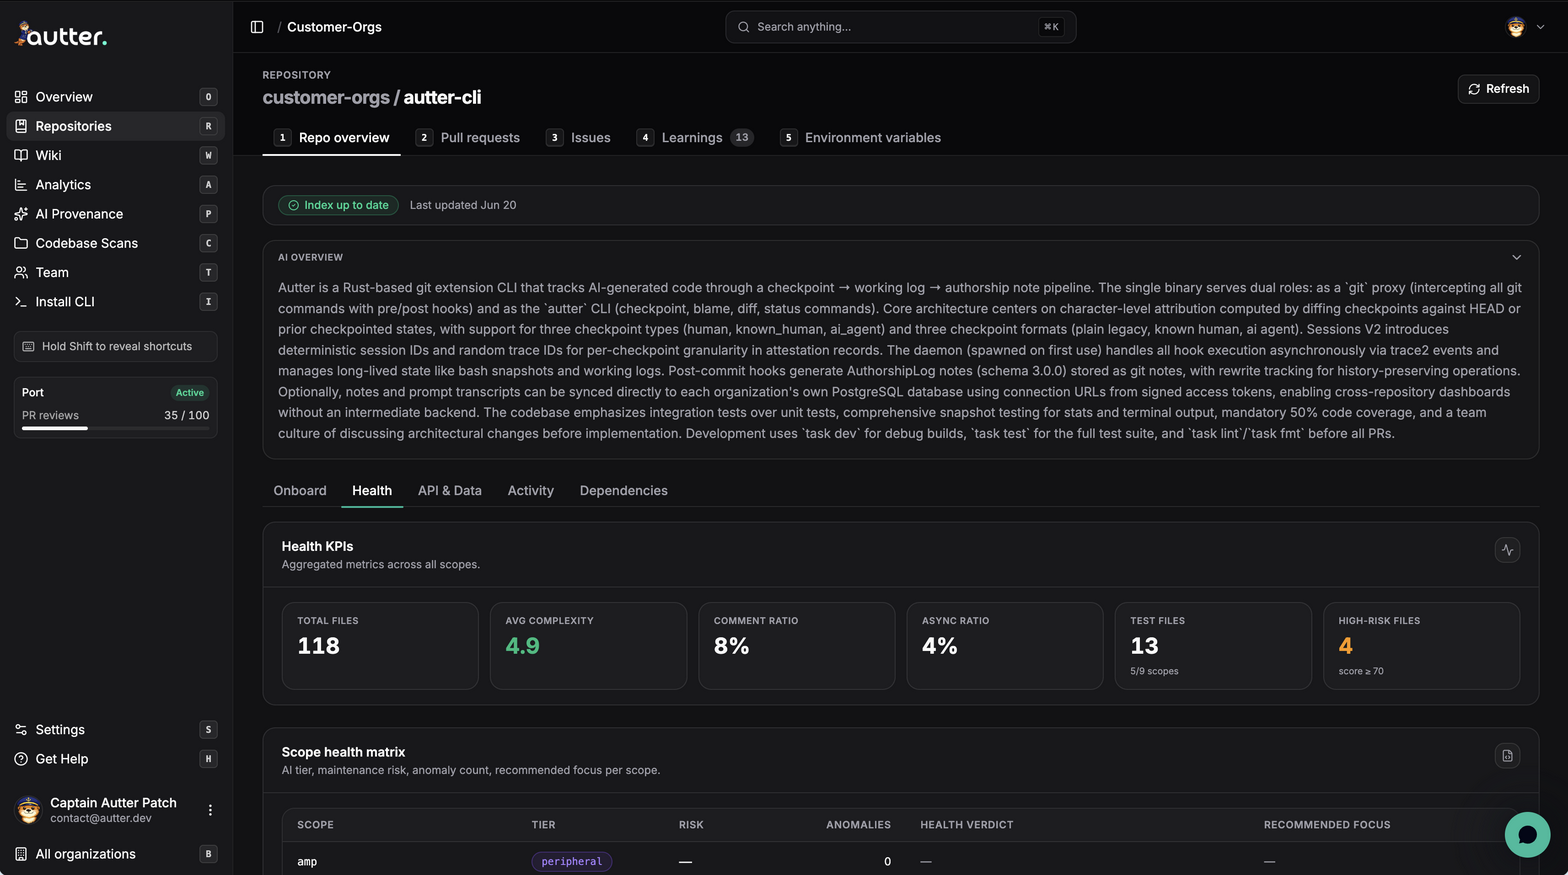Open the Issues tab
This screenshot has width=1568, height=875.
point(578,138)
